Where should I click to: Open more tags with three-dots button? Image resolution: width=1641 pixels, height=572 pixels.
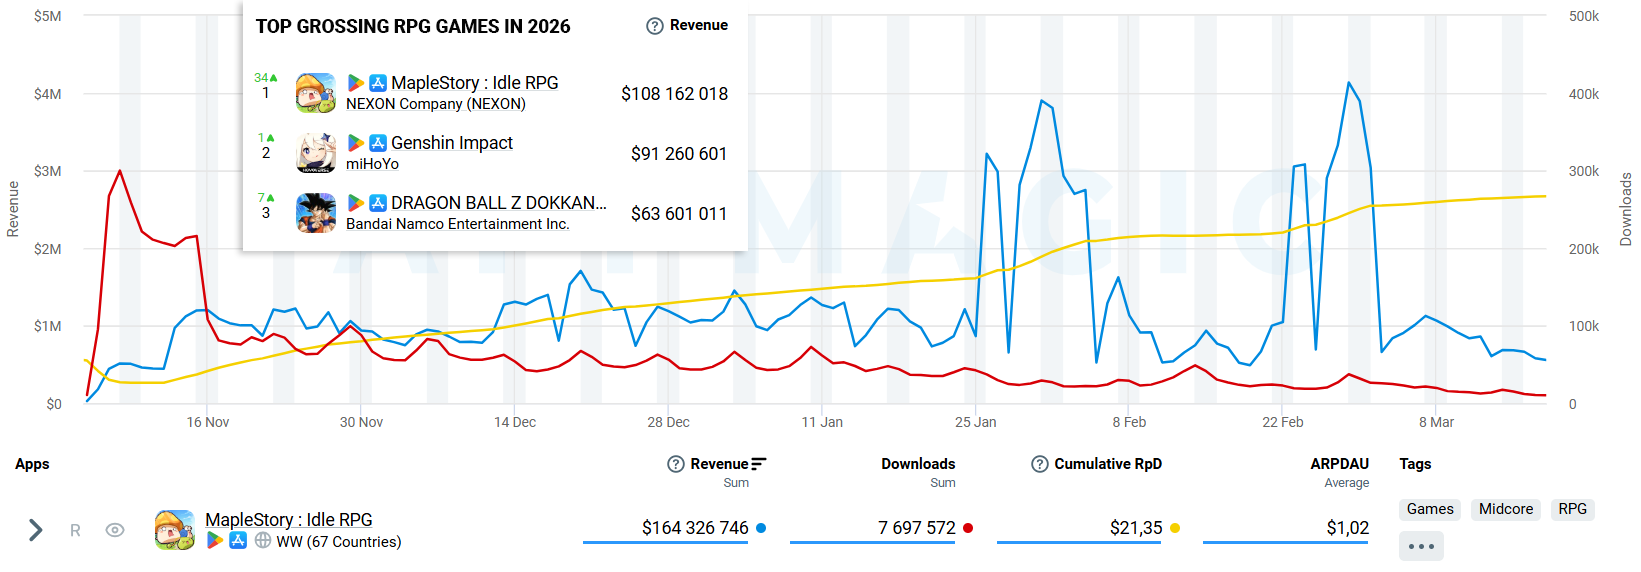pyautogui.click(x=1421, y=546)
